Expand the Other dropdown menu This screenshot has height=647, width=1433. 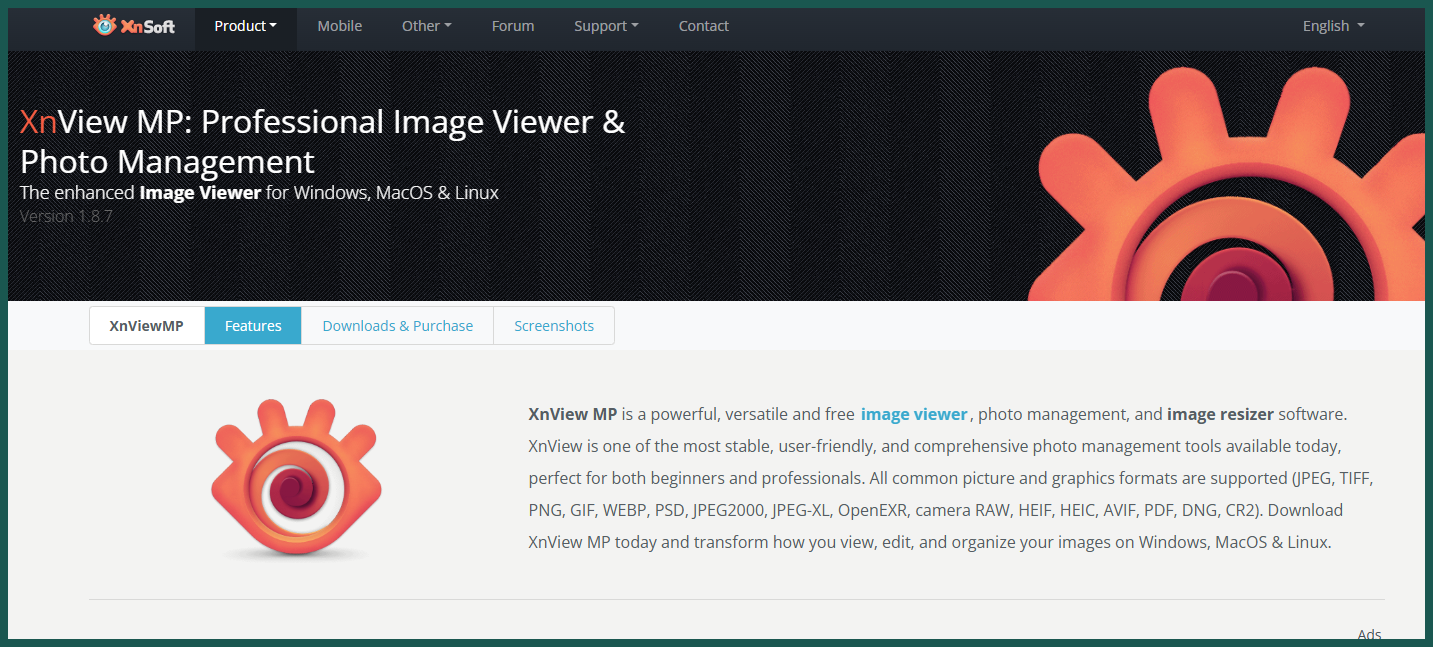click(x=427, y=26)
